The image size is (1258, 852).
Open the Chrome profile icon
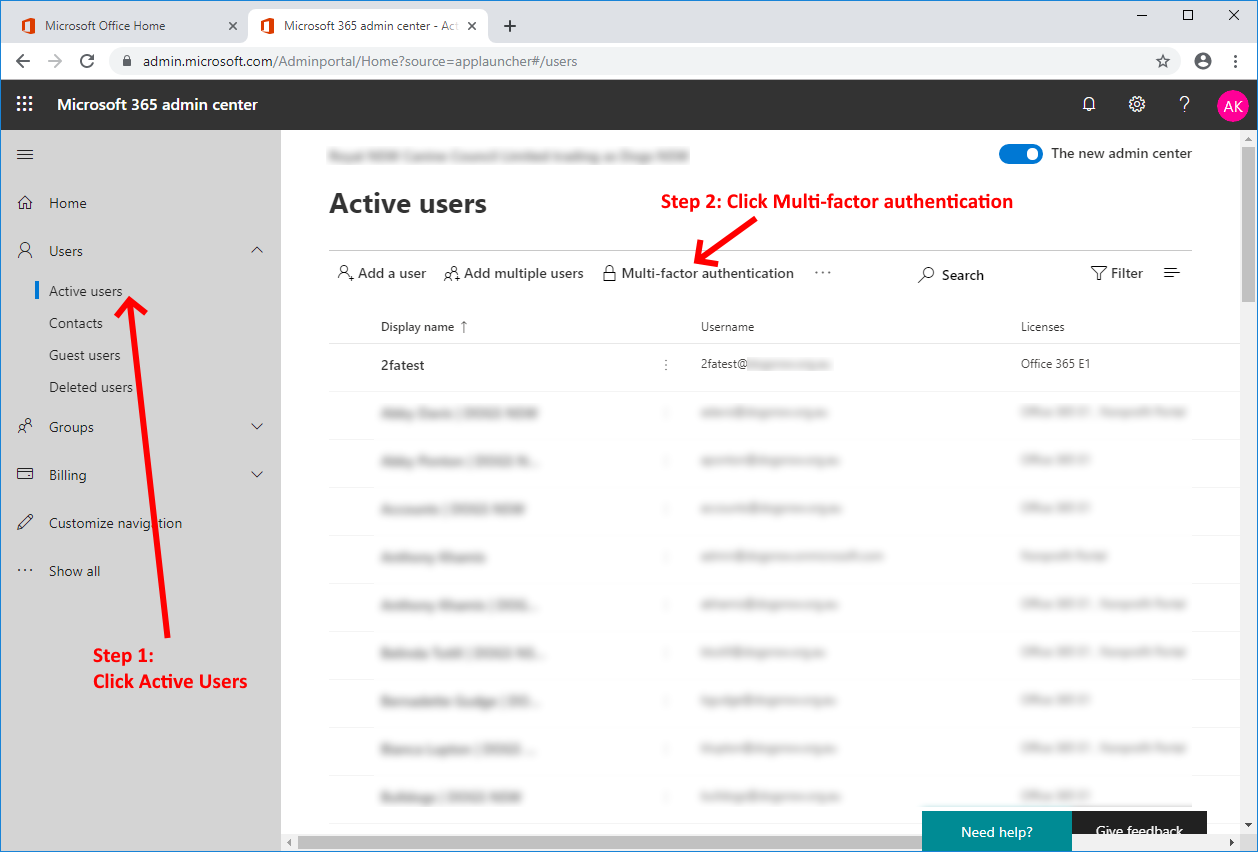point(1203,61)
